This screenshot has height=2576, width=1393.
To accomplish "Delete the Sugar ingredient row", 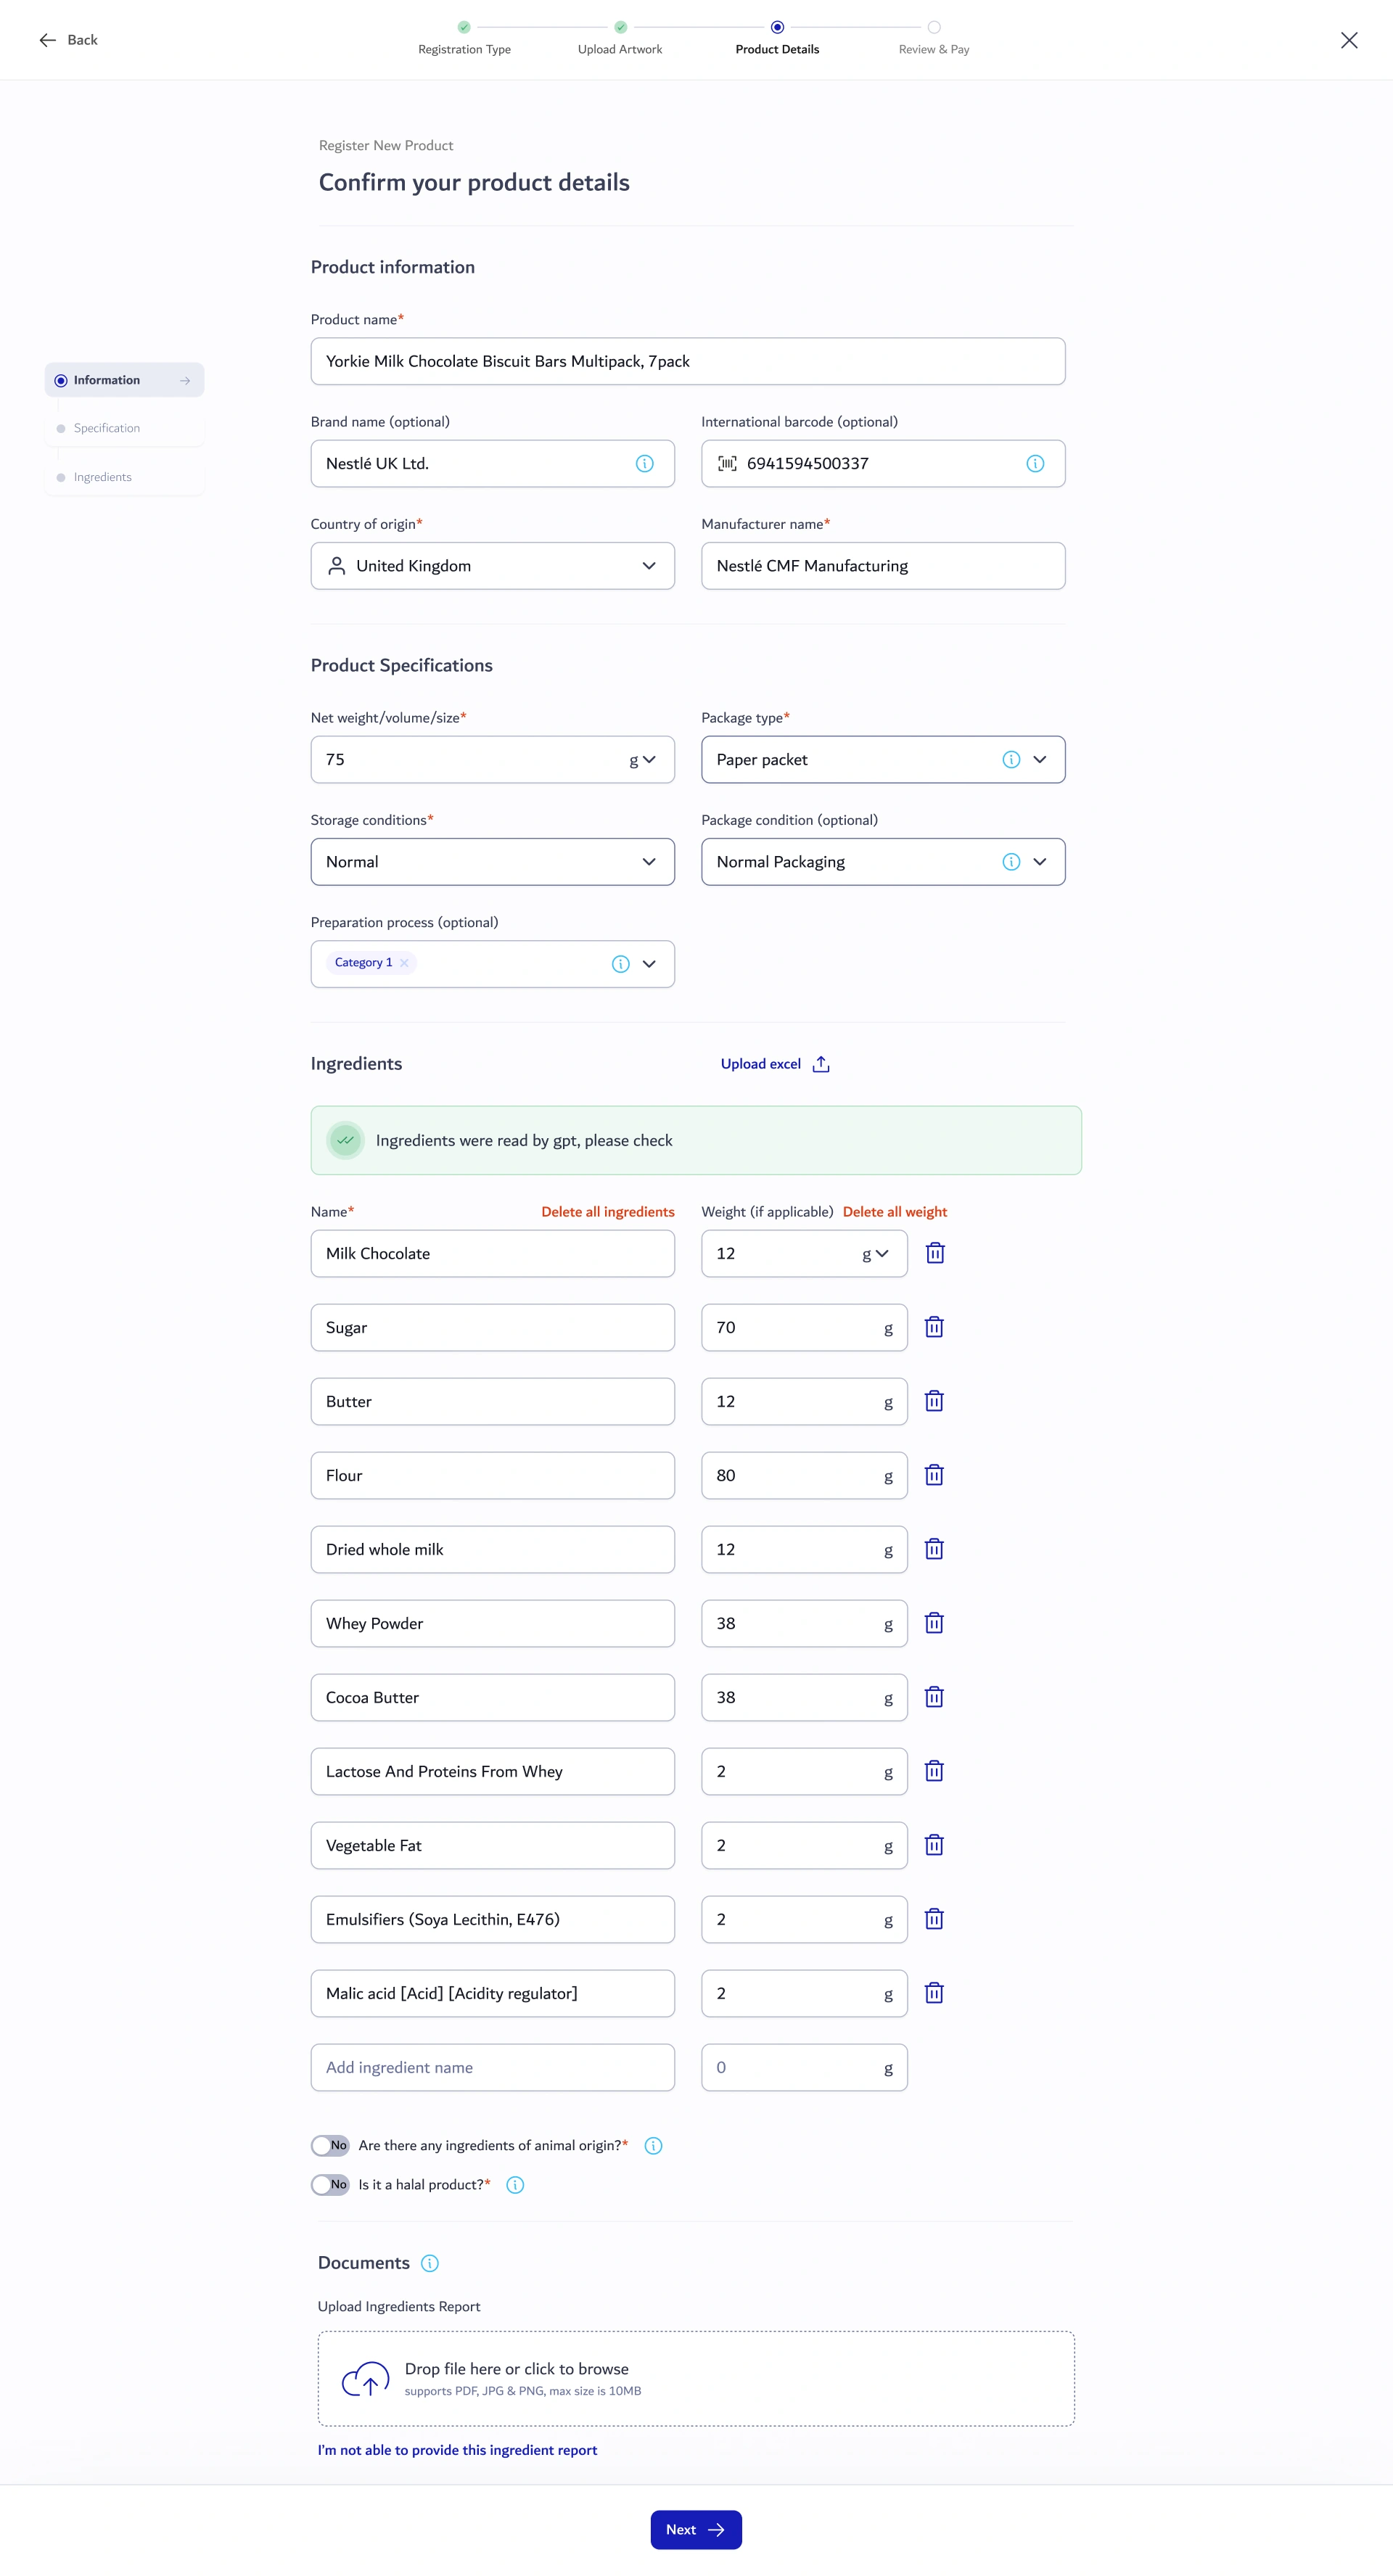I will 934,1327.
